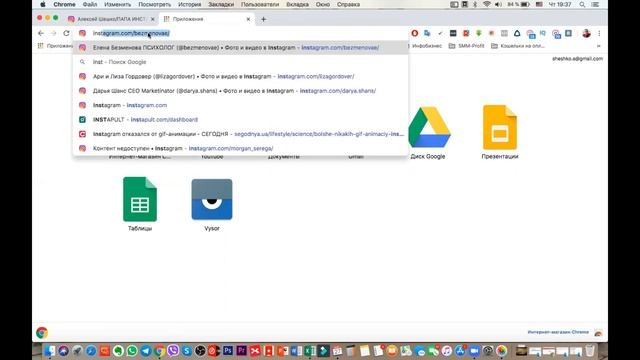
Task: Select the morgan_serega Instagram suggestion
Action: 241,148
